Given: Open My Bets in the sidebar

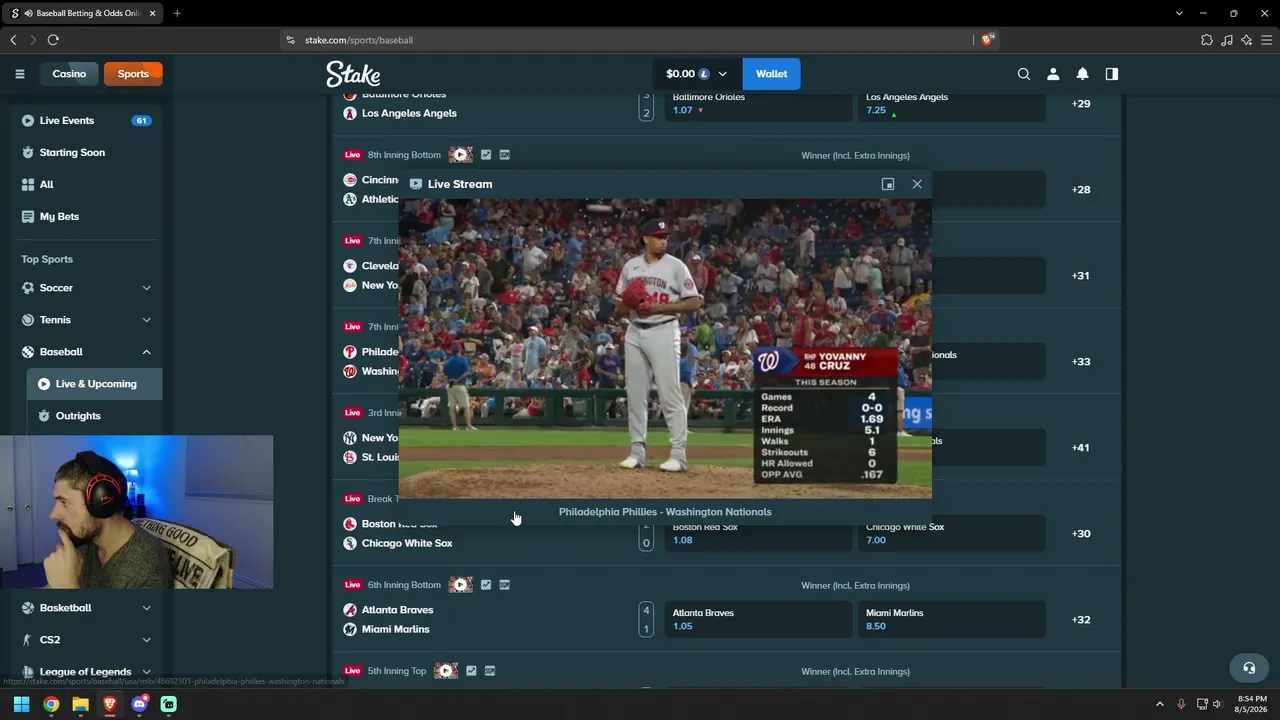Looking at the screenshot, I should tap(87, 217).
